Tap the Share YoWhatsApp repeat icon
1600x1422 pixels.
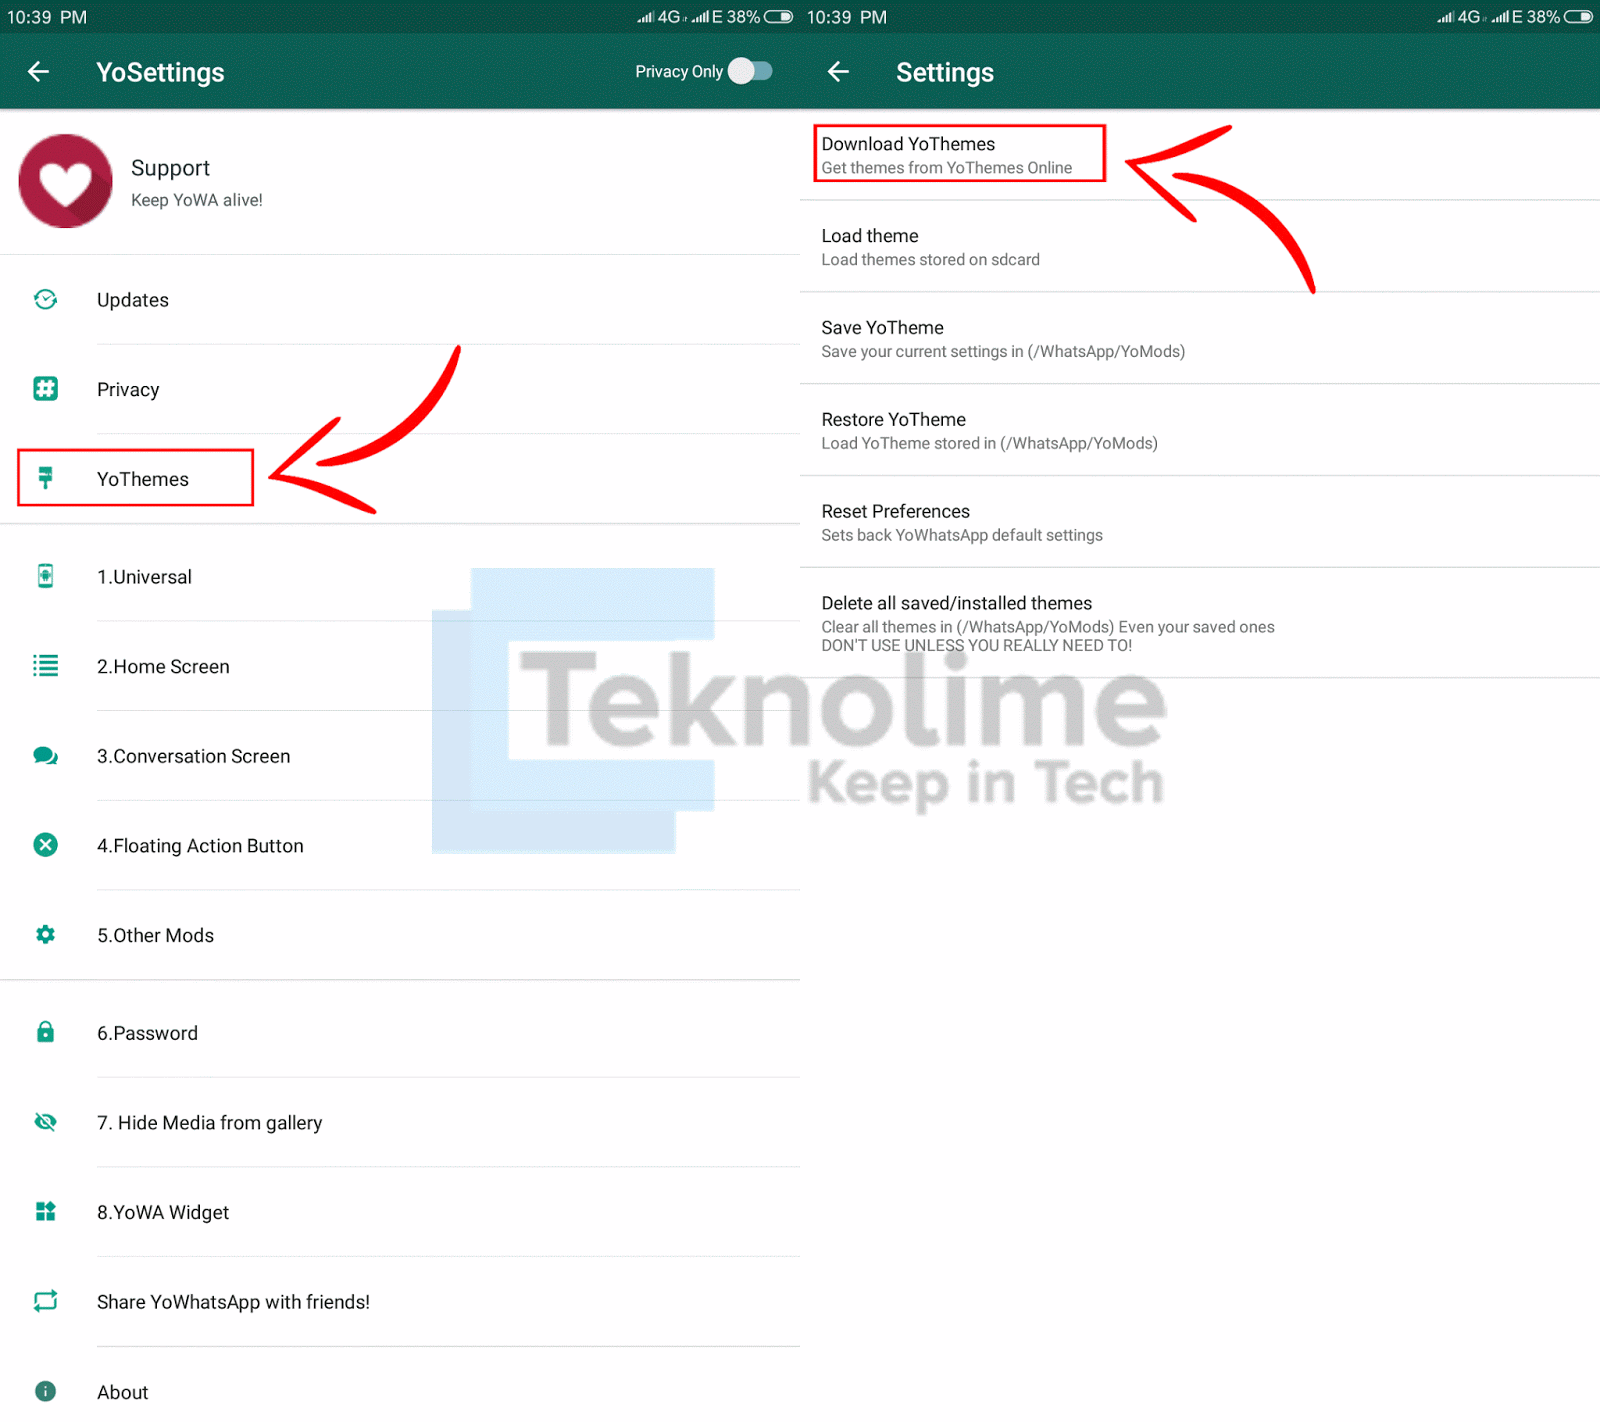tap(45, 1301)
